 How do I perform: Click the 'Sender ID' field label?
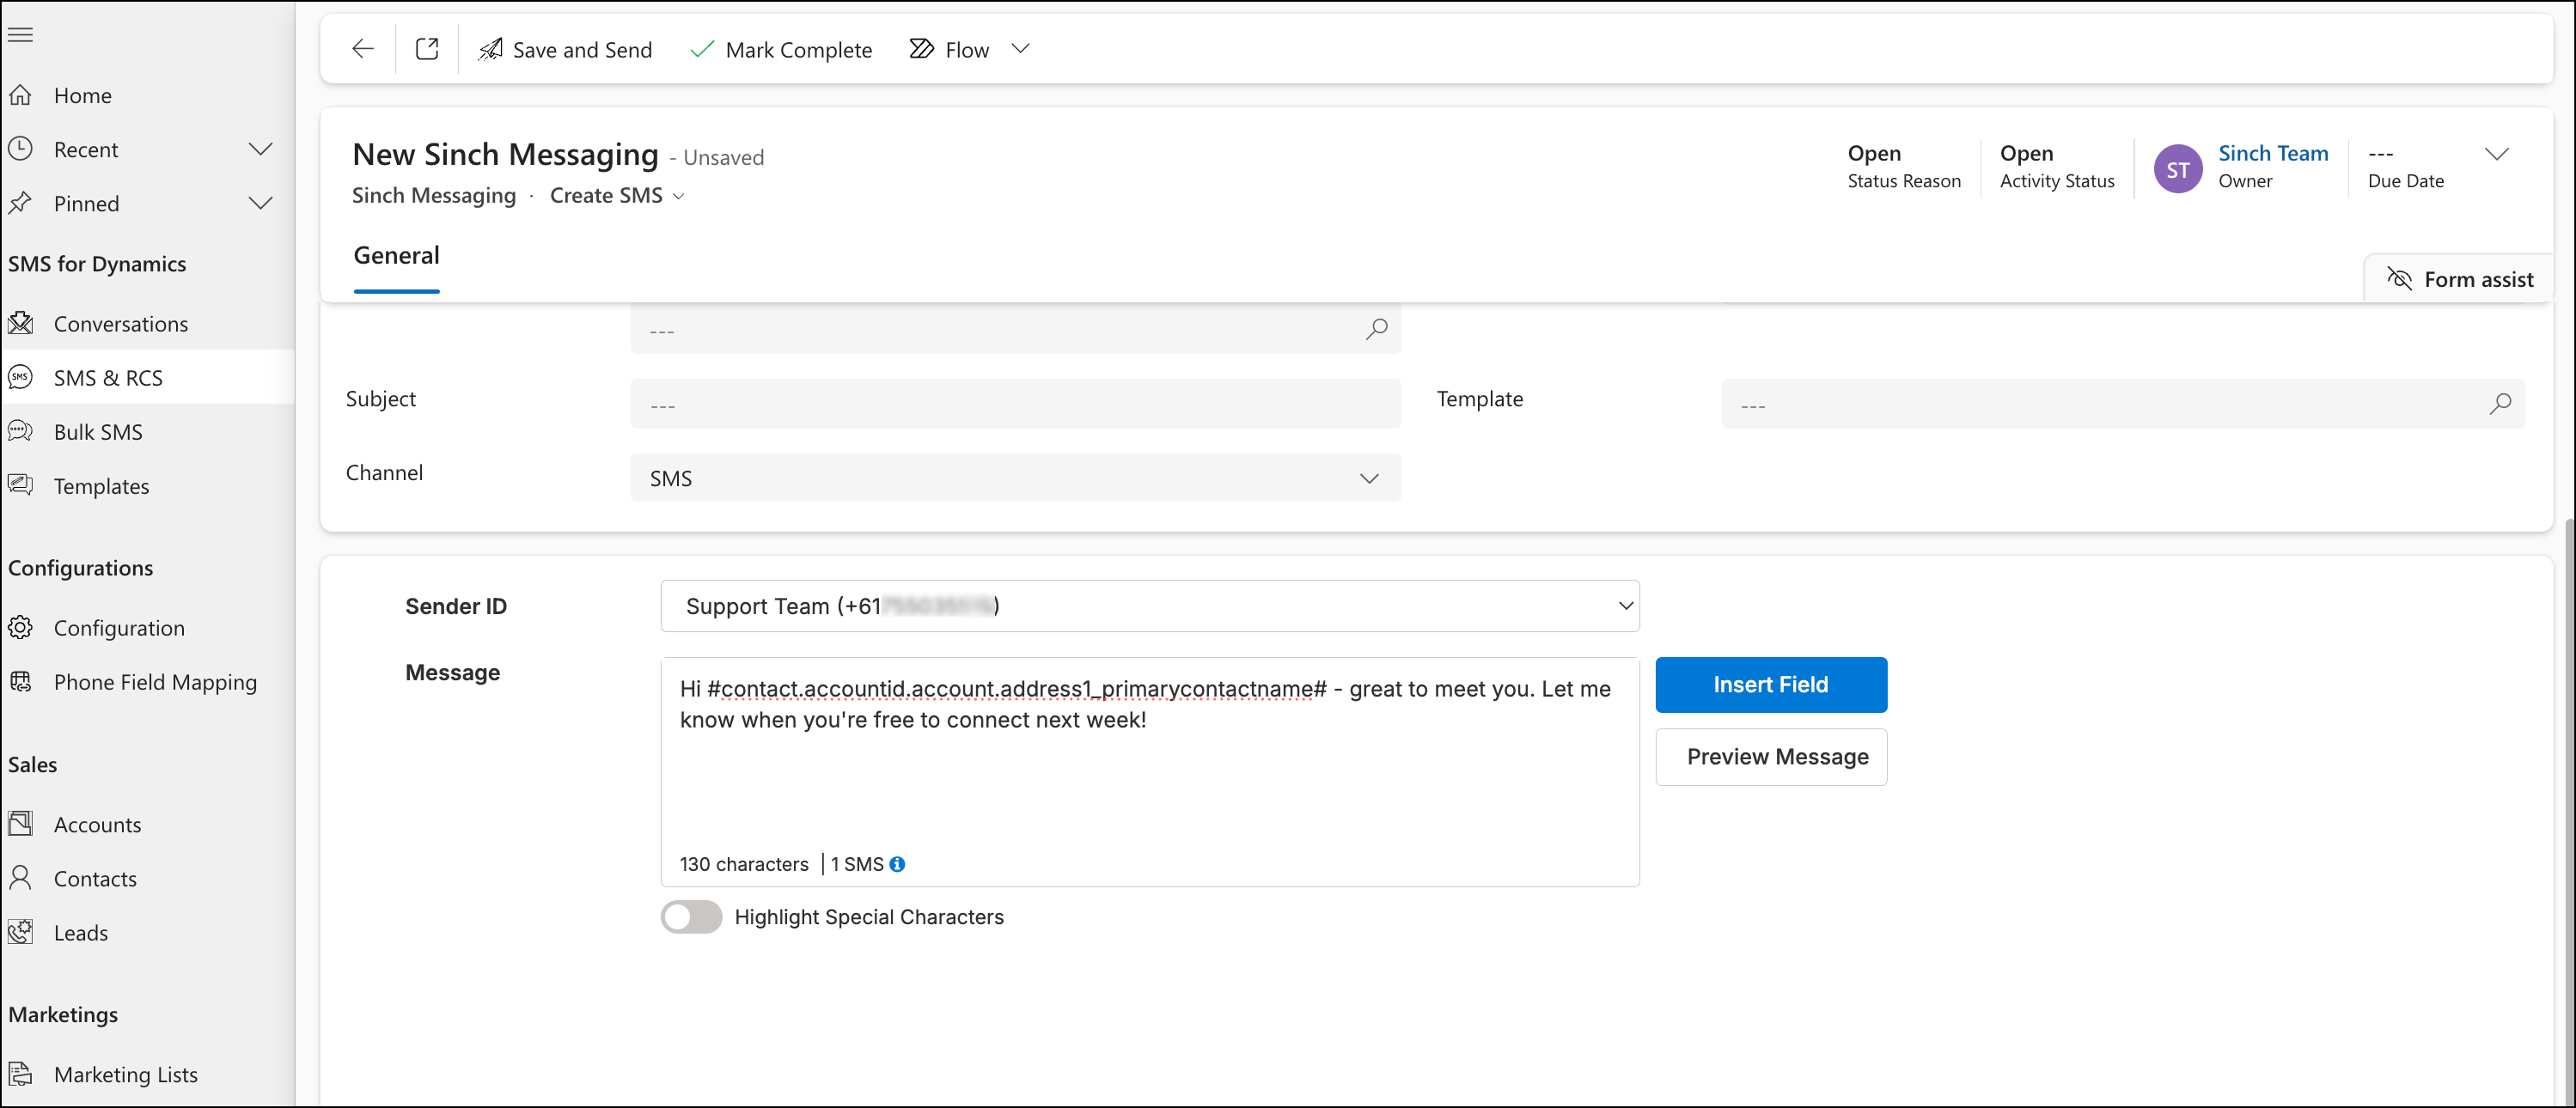456,606
